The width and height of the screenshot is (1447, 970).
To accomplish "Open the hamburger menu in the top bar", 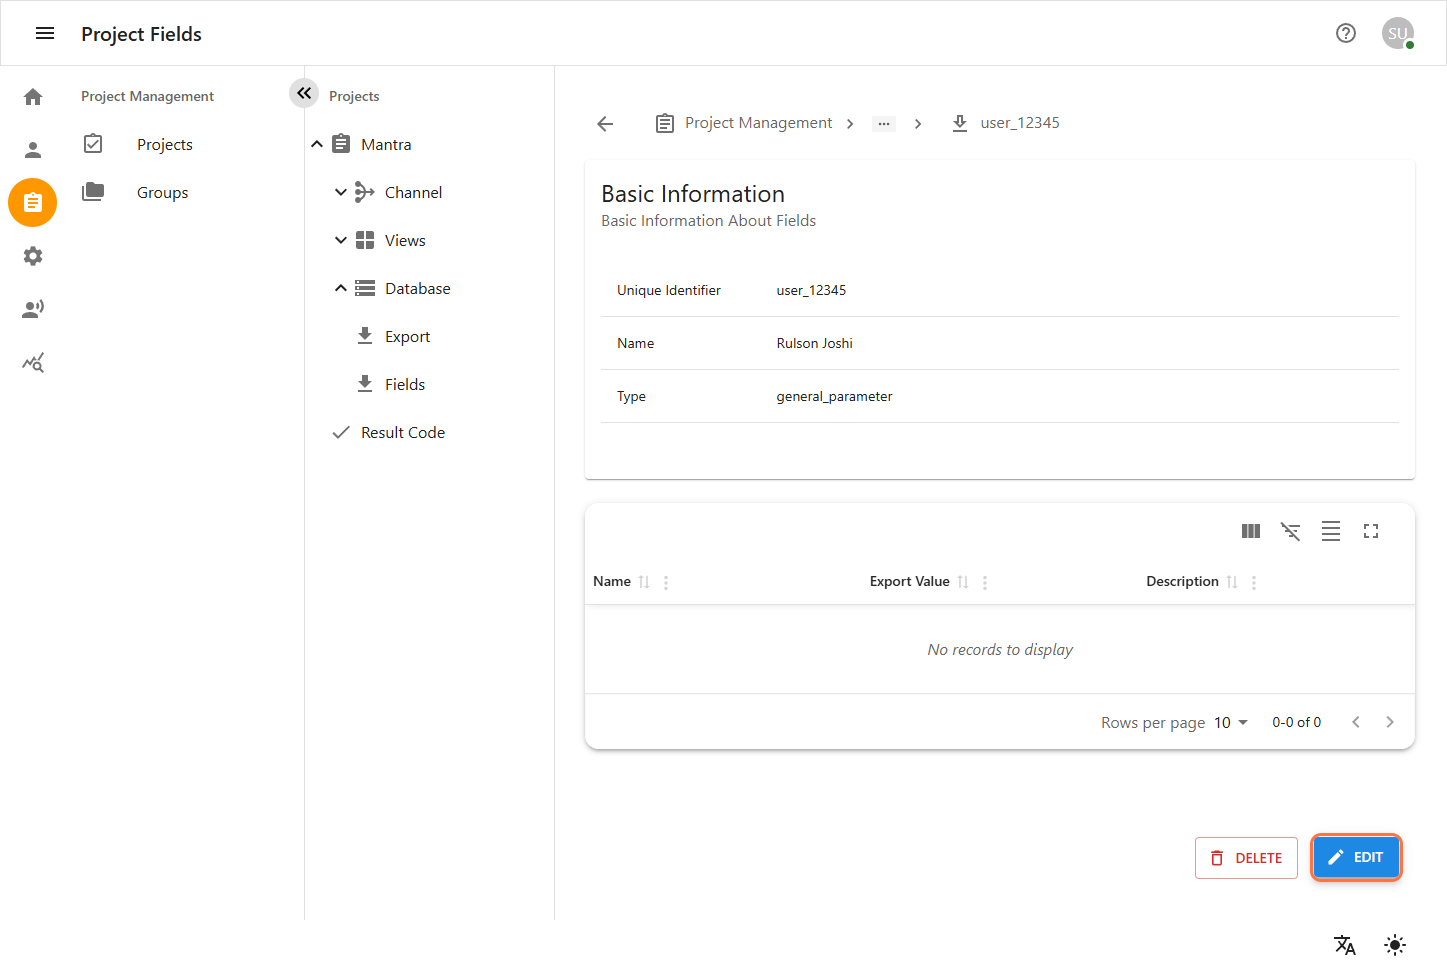I will point(45,32).
